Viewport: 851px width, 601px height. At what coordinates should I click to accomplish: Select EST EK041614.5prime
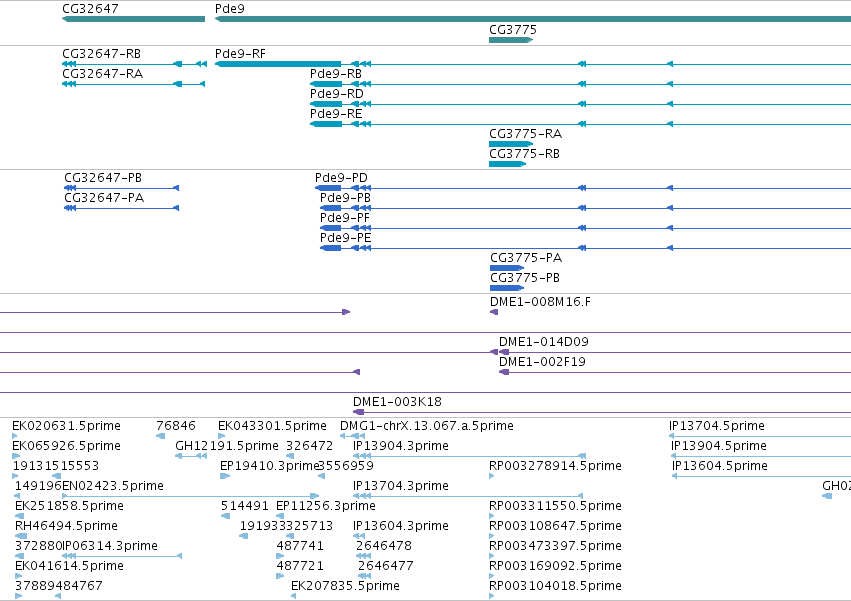(69, 567)
